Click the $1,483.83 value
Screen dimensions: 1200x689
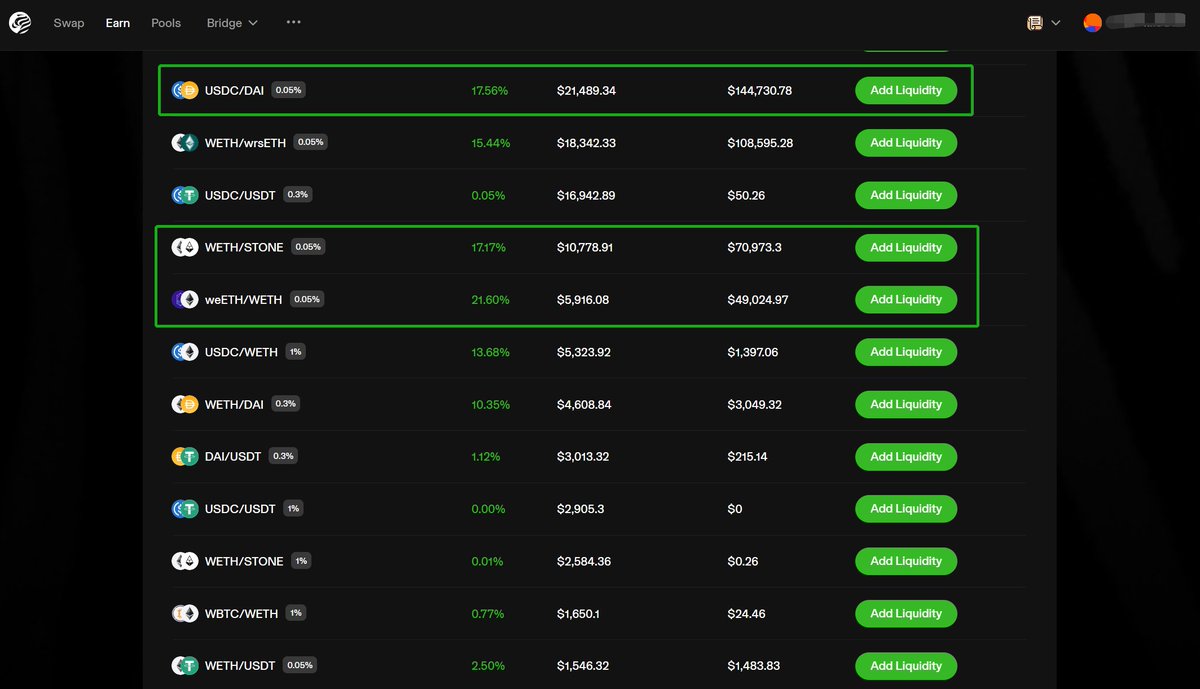754,666
